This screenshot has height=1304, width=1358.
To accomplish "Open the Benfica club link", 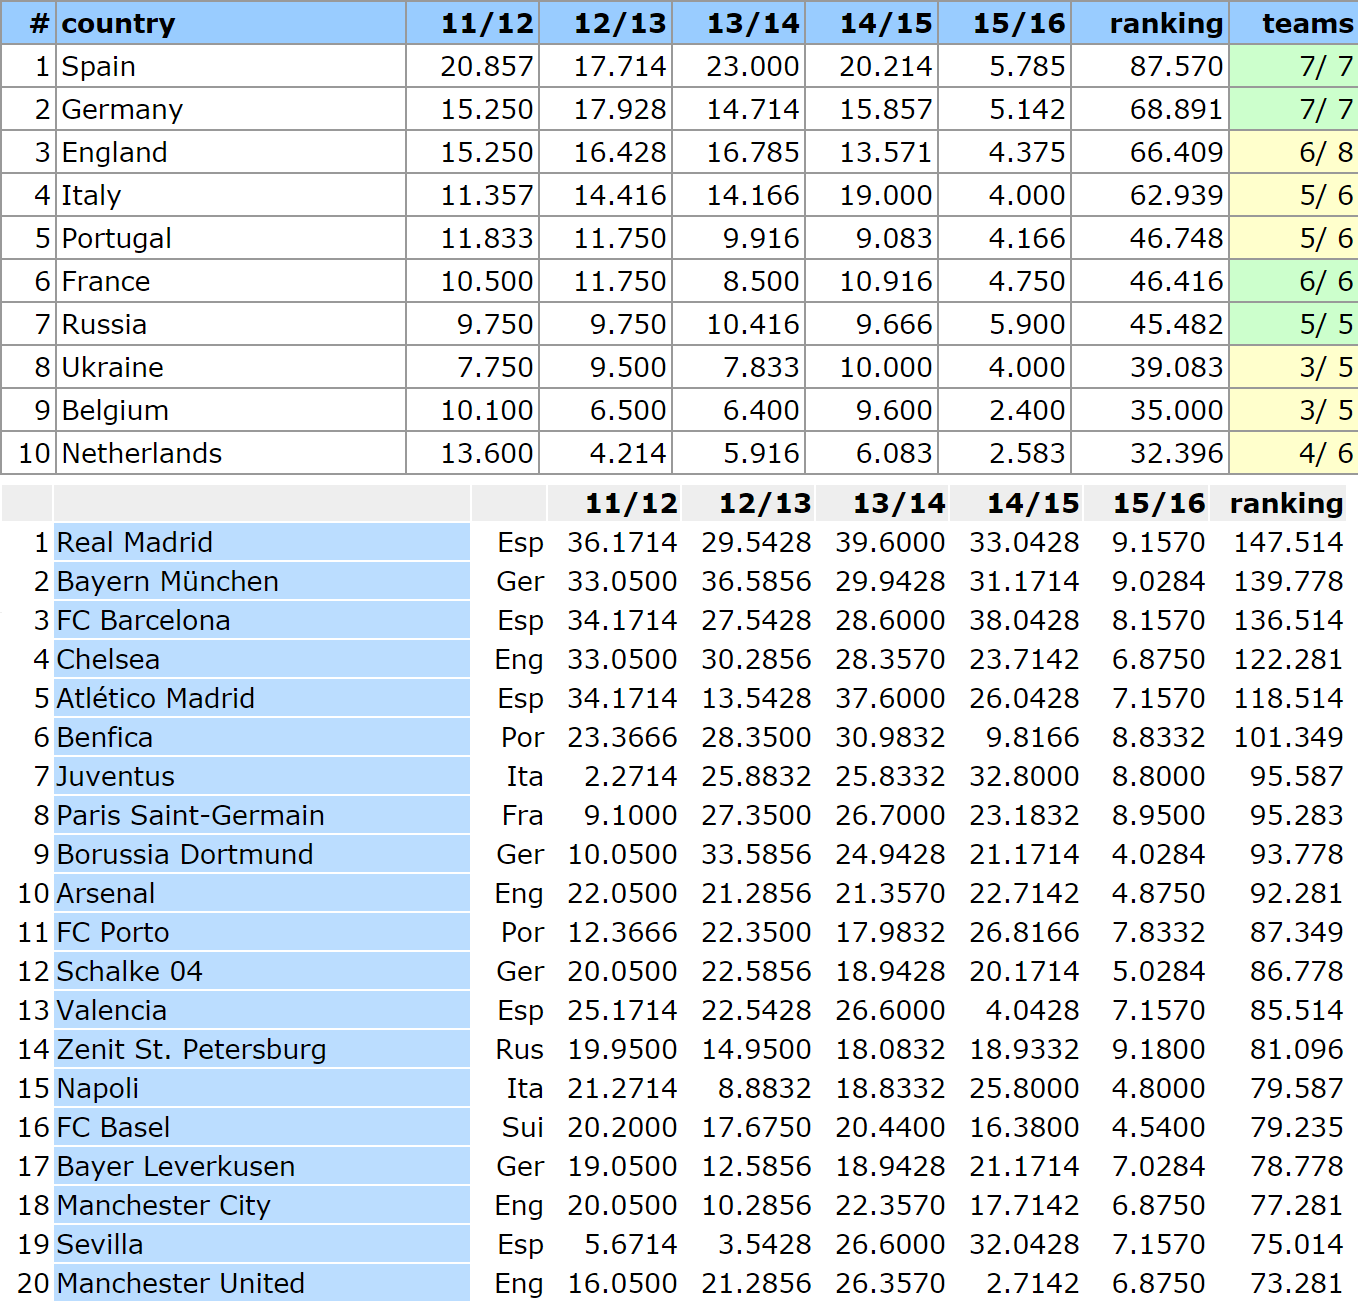I will [x=105, y=737].
